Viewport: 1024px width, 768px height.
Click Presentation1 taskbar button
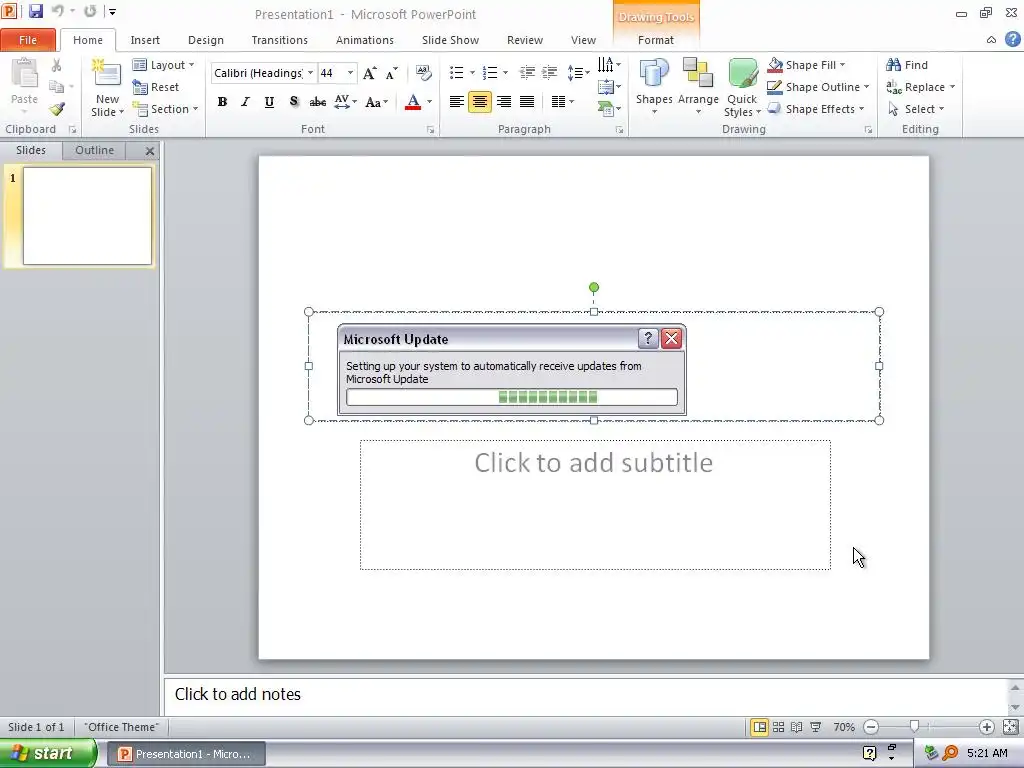tap(187, 754)
